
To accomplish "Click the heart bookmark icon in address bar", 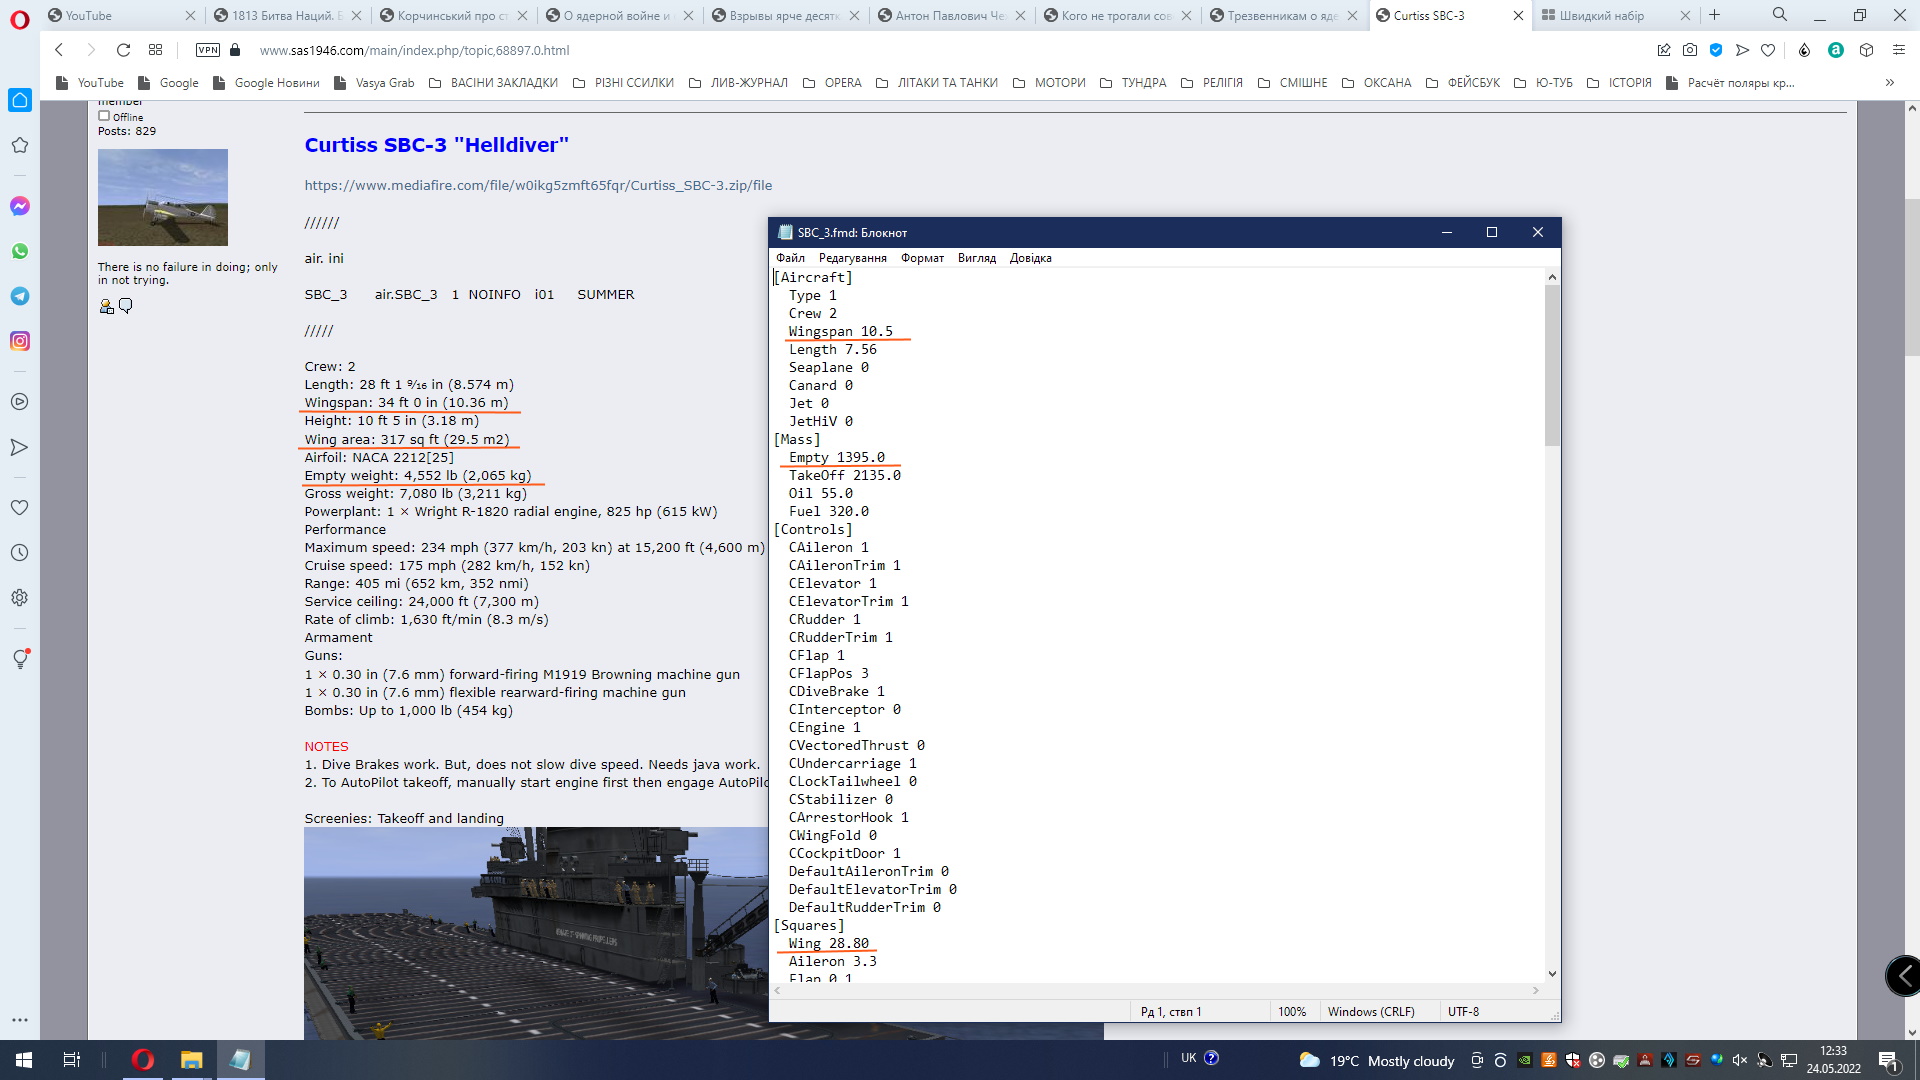I will pyautogui.click(x=1768, y=50).
